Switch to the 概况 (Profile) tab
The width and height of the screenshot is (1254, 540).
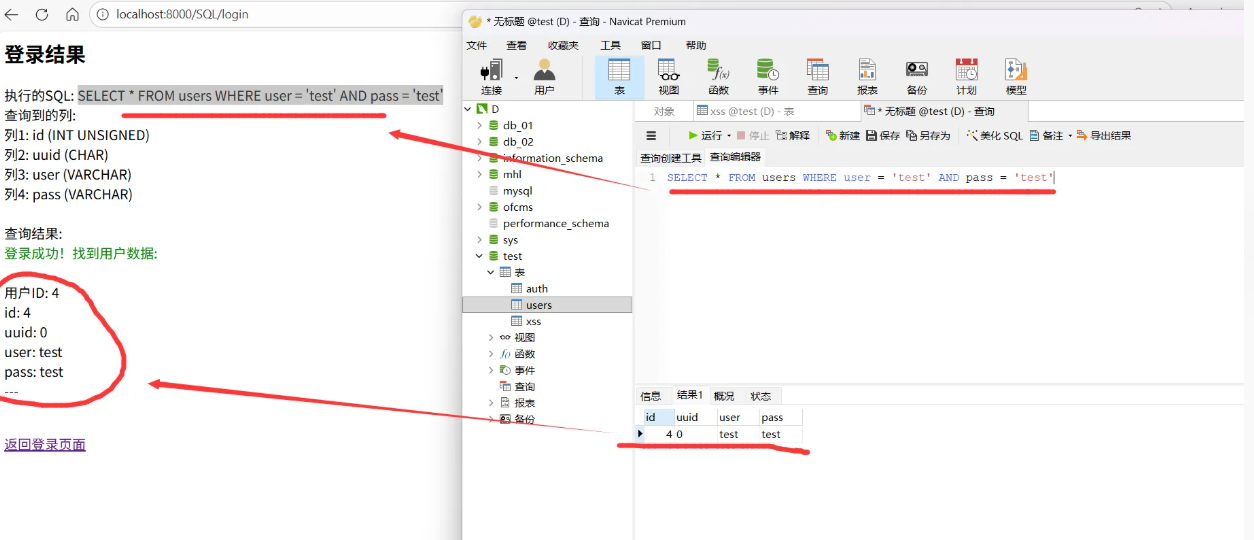tap(724, 396)
